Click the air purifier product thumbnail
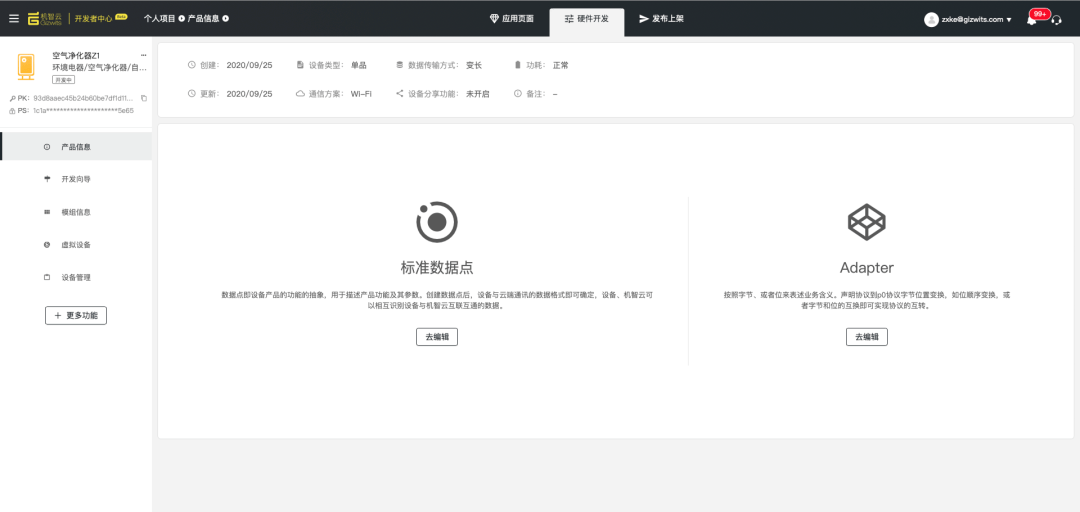The image size is (1080, 512). click(x=26, y=67)
